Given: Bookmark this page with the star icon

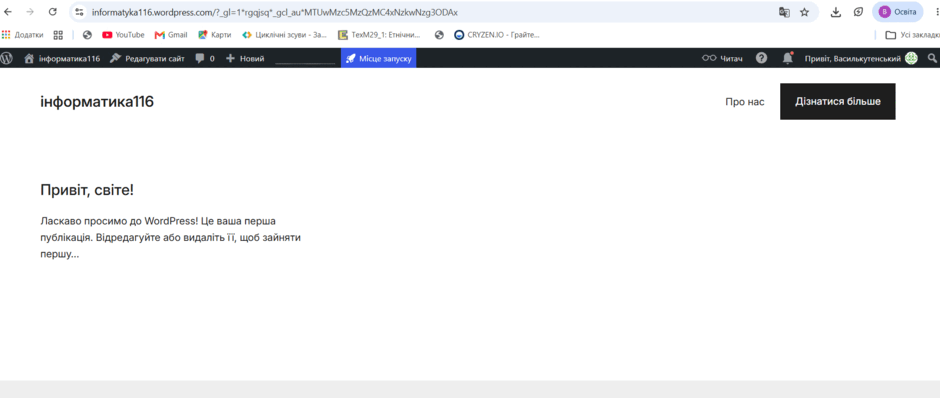Looking at the screenshot, I should [x=805, y=12].
